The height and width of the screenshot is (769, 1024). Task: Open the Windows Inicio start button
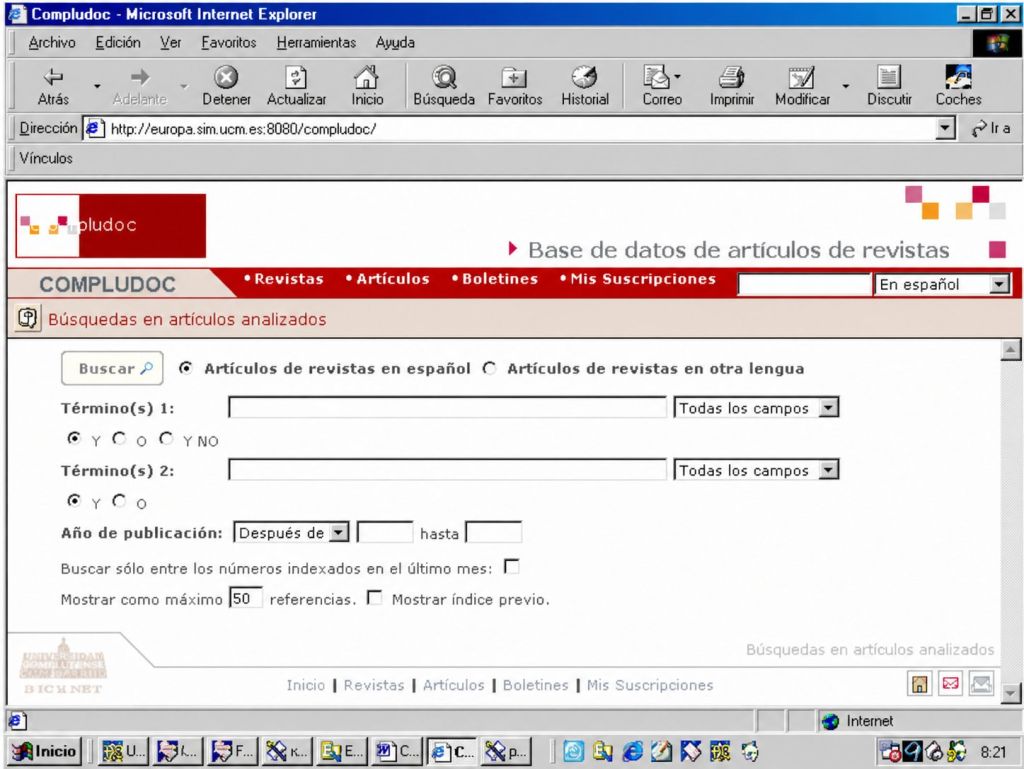[x=44, y=752]
